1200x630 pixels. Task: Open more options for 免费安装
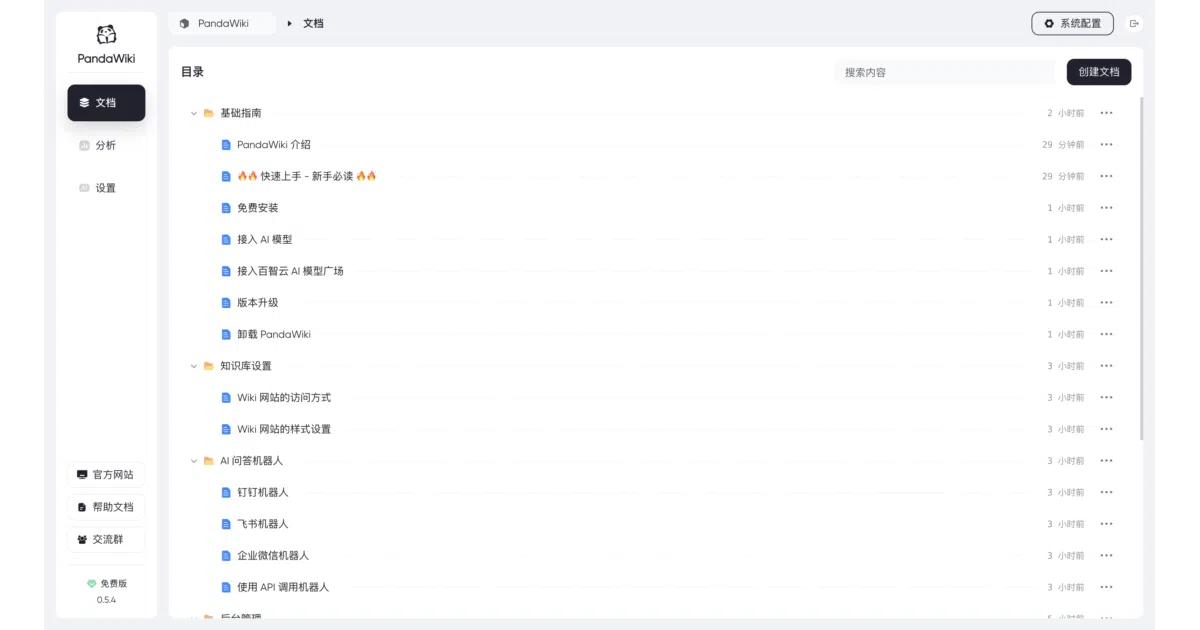[1106, 208]
